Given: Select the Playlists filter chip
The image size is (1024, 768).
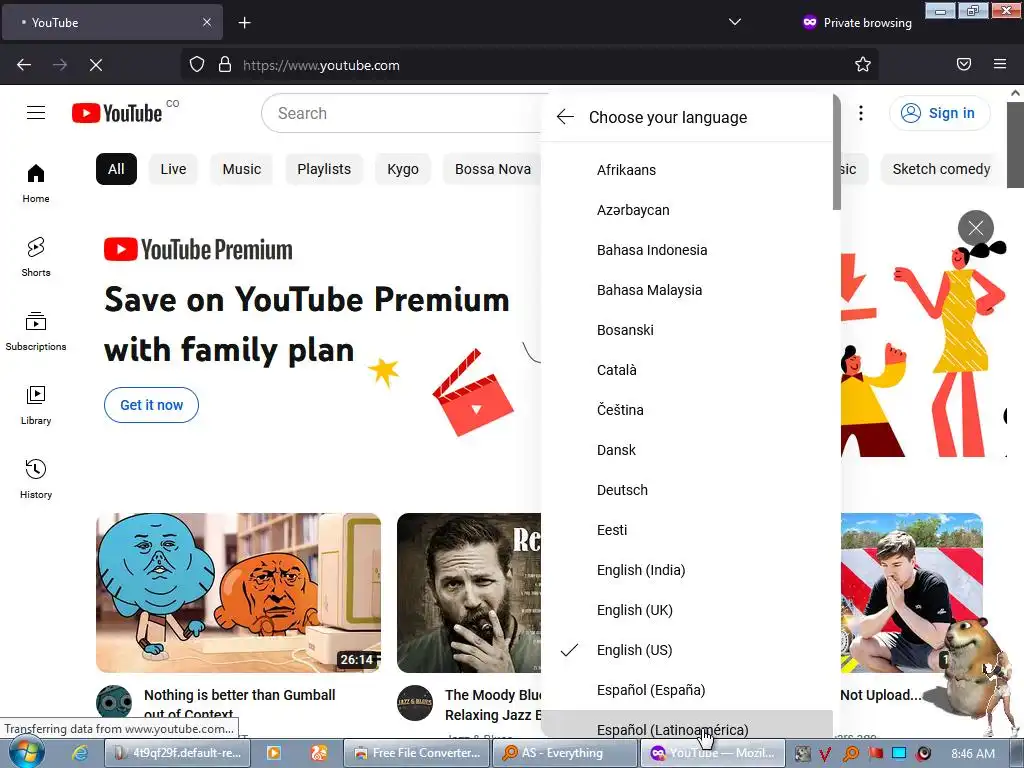Looking at the screenshot, I should [x=324, y=169].
